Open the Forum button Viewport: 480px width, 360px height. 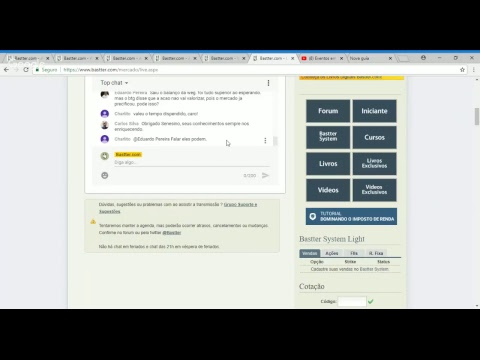click(x=328, y=111)
